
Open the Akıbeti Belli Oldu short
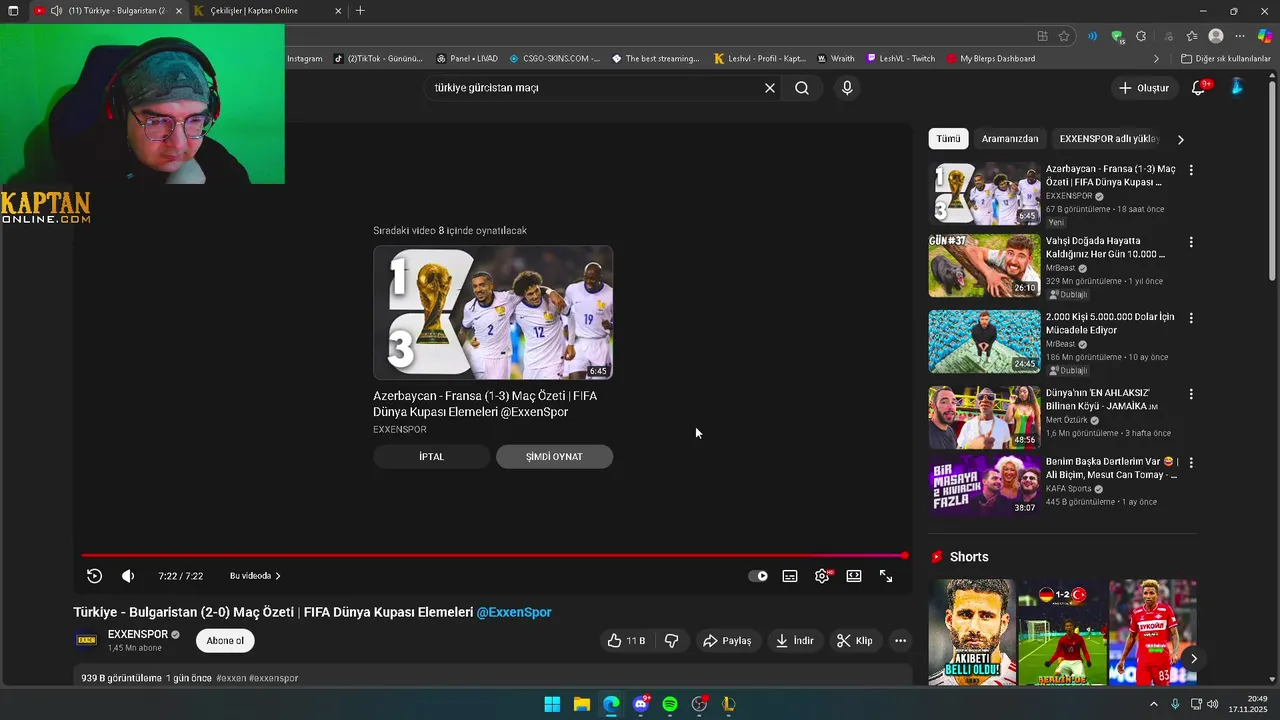click(x=972, y=632)
